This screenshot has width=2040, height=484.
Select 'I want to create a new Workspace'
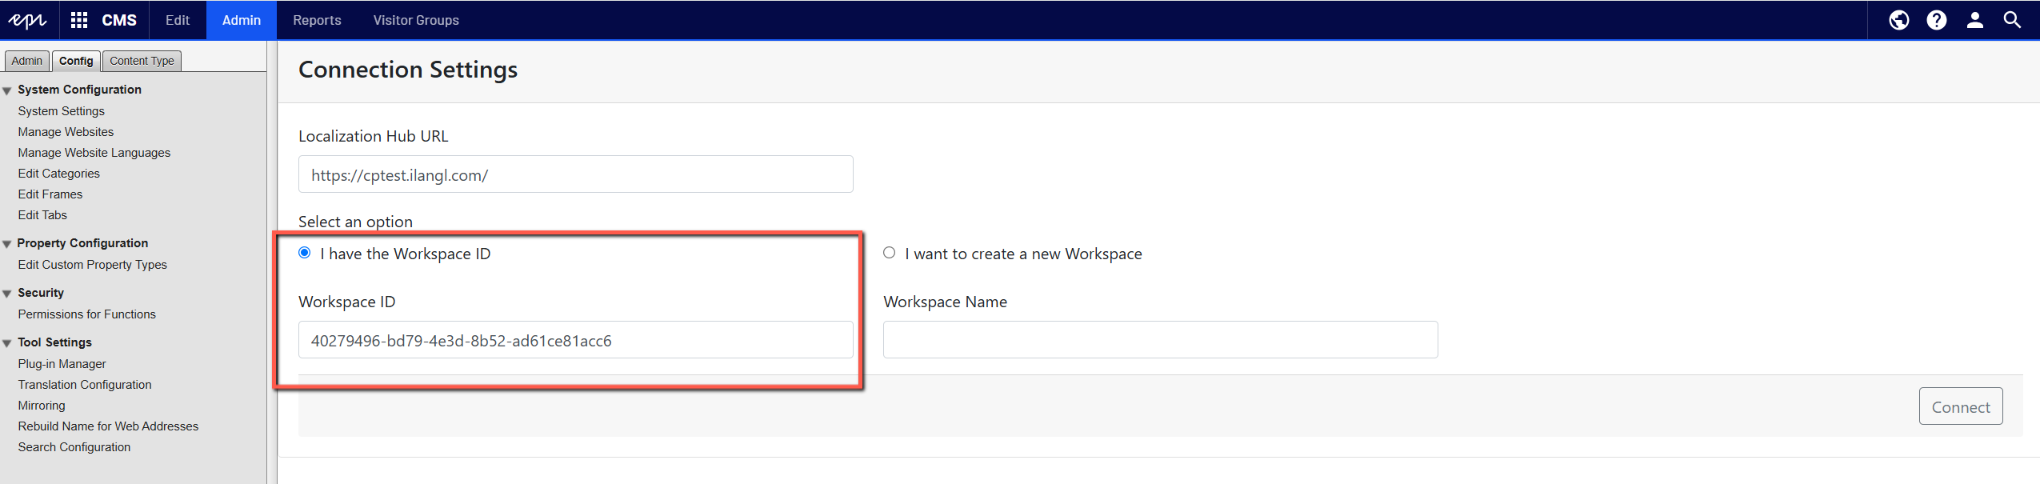point(889,253)
